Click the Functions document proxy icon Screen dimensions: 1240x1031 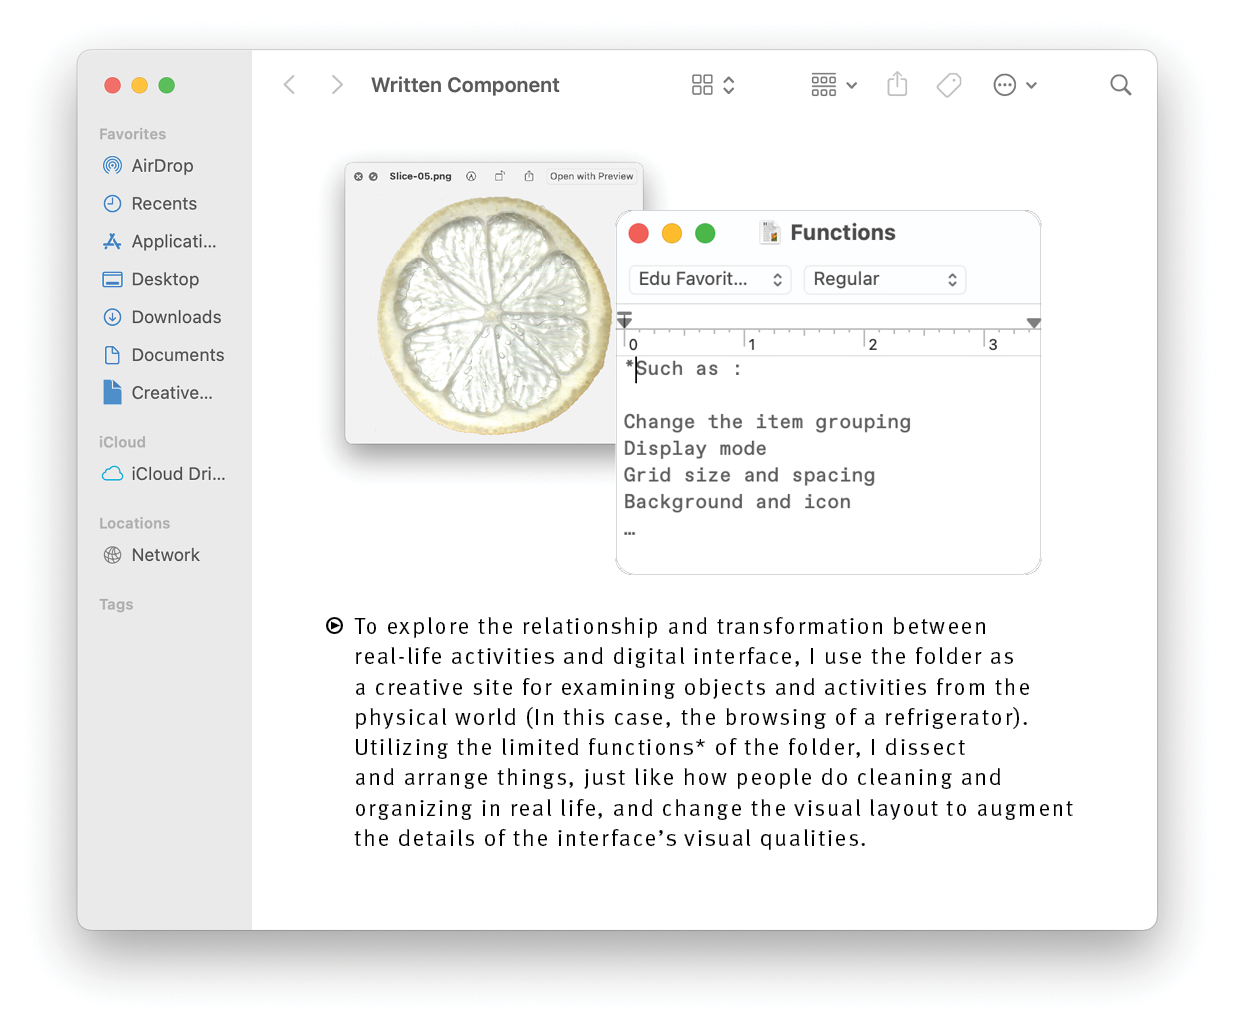770,233
